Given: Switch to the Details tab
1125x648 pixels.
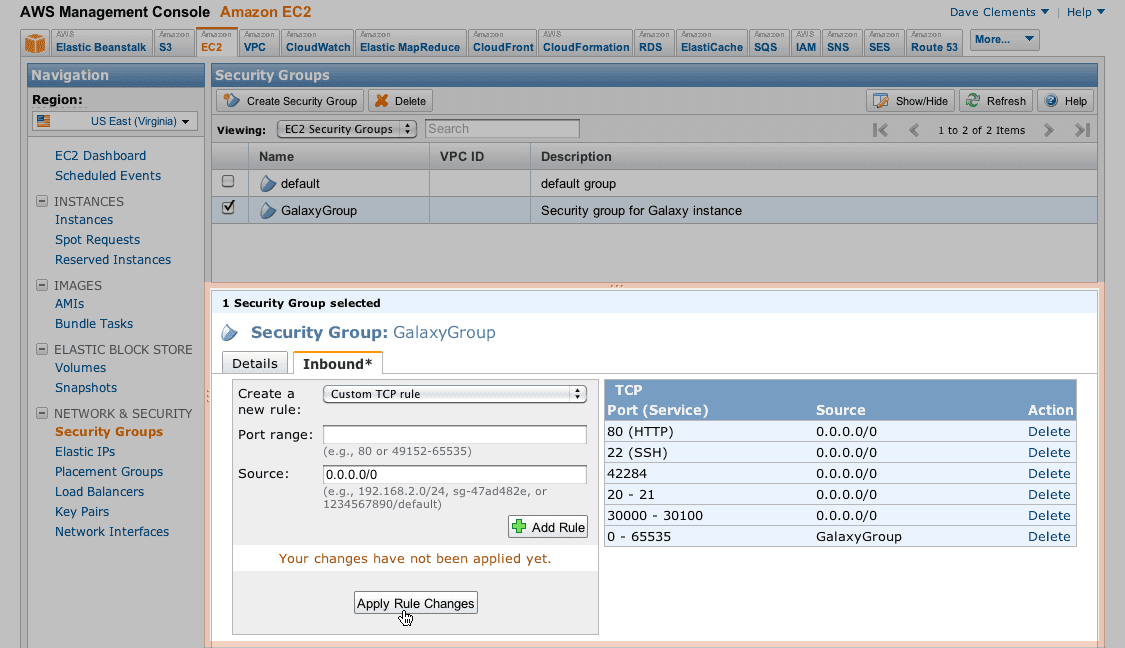Looking at the screenshot, I should tap(254, 362).
